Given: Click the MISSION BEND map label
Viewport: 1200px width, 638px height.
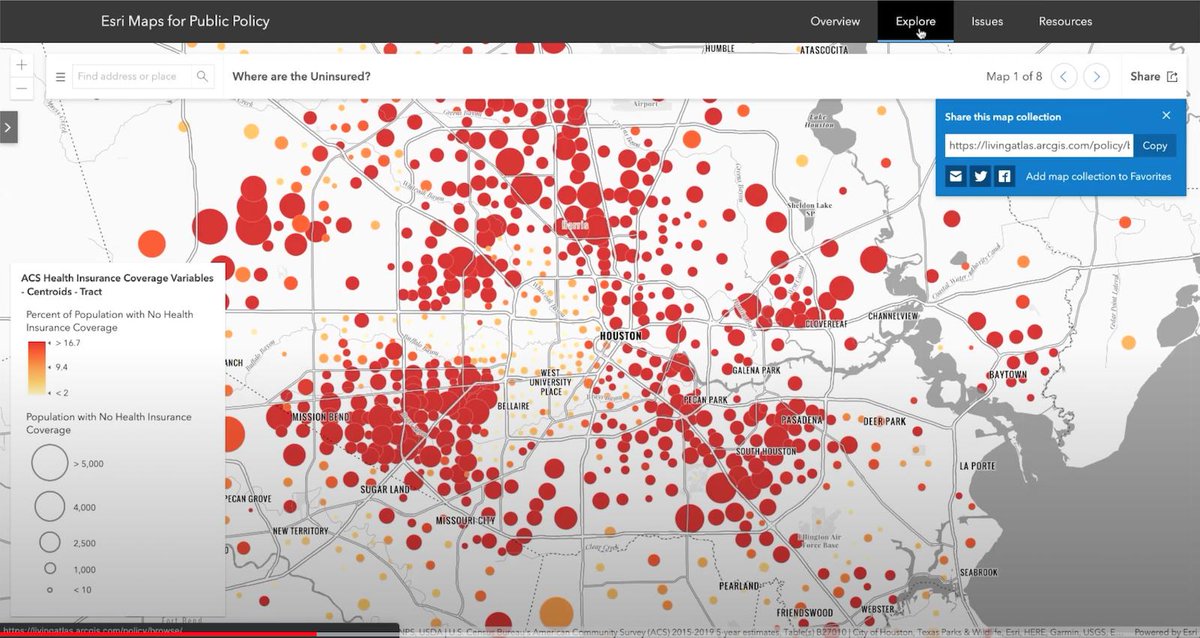Looking at the screenshot, I should tap(322, 416).
